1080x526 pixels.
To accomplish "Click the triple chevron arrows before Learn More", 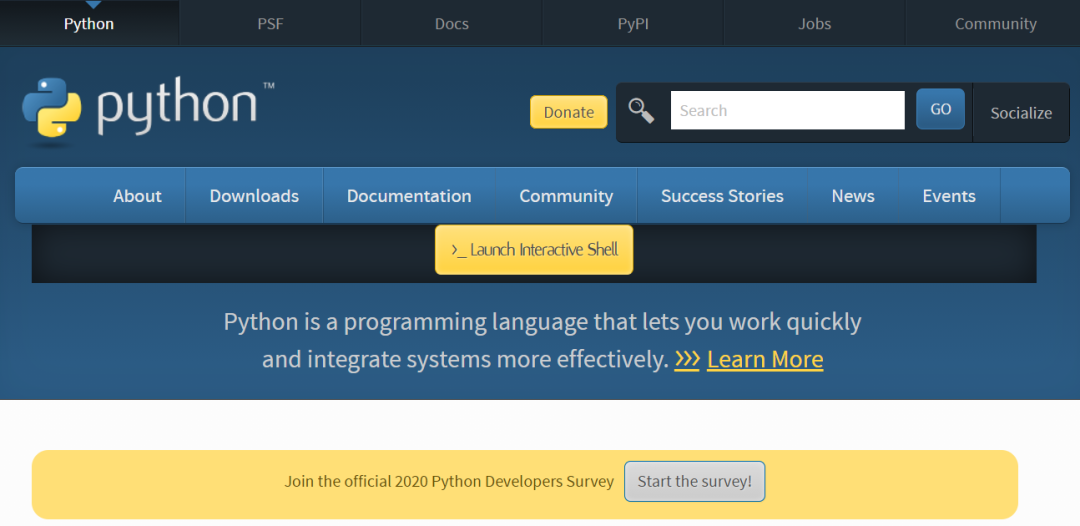I will (687, 359).
